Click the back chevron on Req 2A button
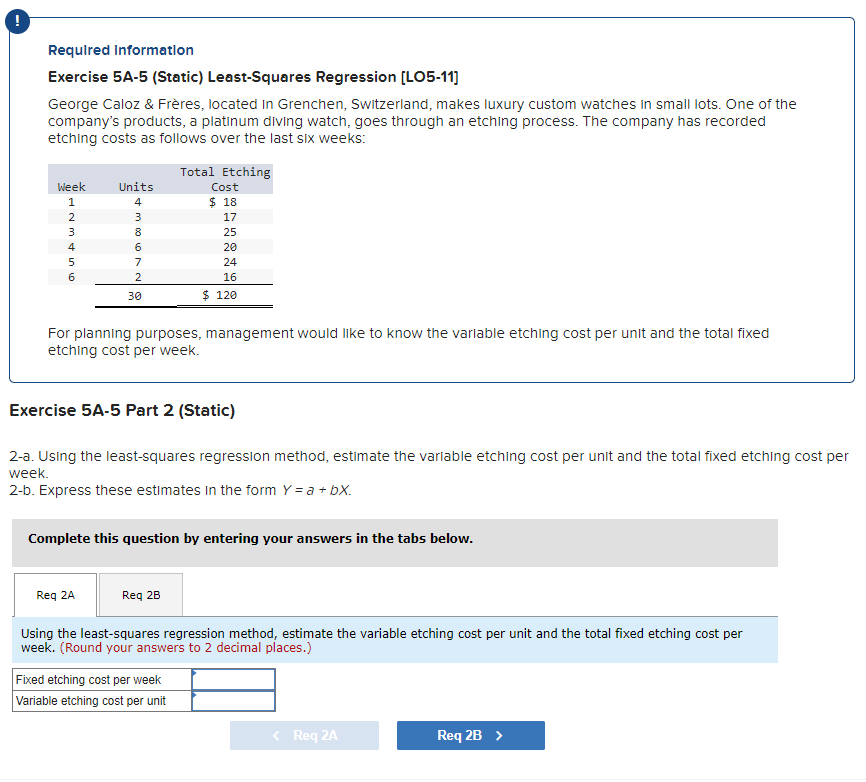The height and width of the screenshot is (782, 866). 275,735
